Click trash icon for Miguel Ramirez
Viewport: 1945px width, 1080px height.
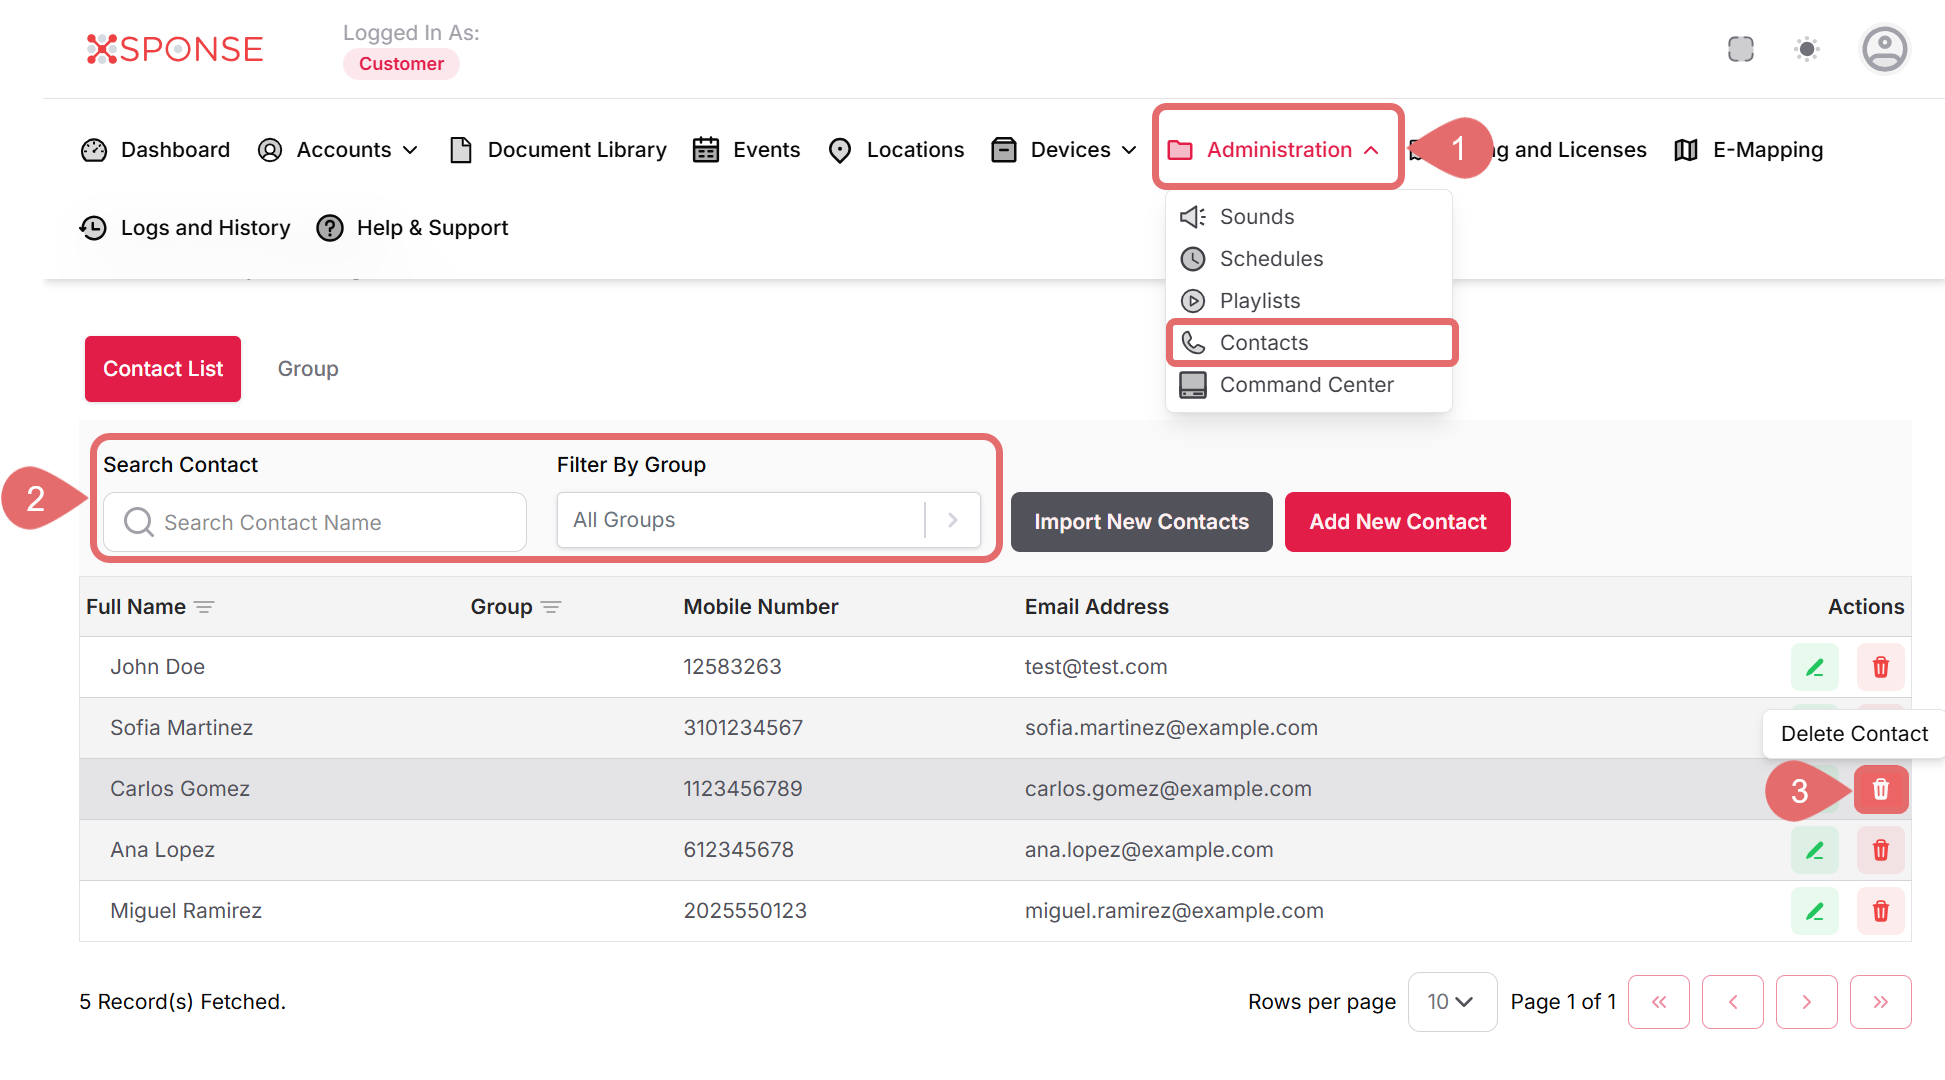pos(1880,911)
